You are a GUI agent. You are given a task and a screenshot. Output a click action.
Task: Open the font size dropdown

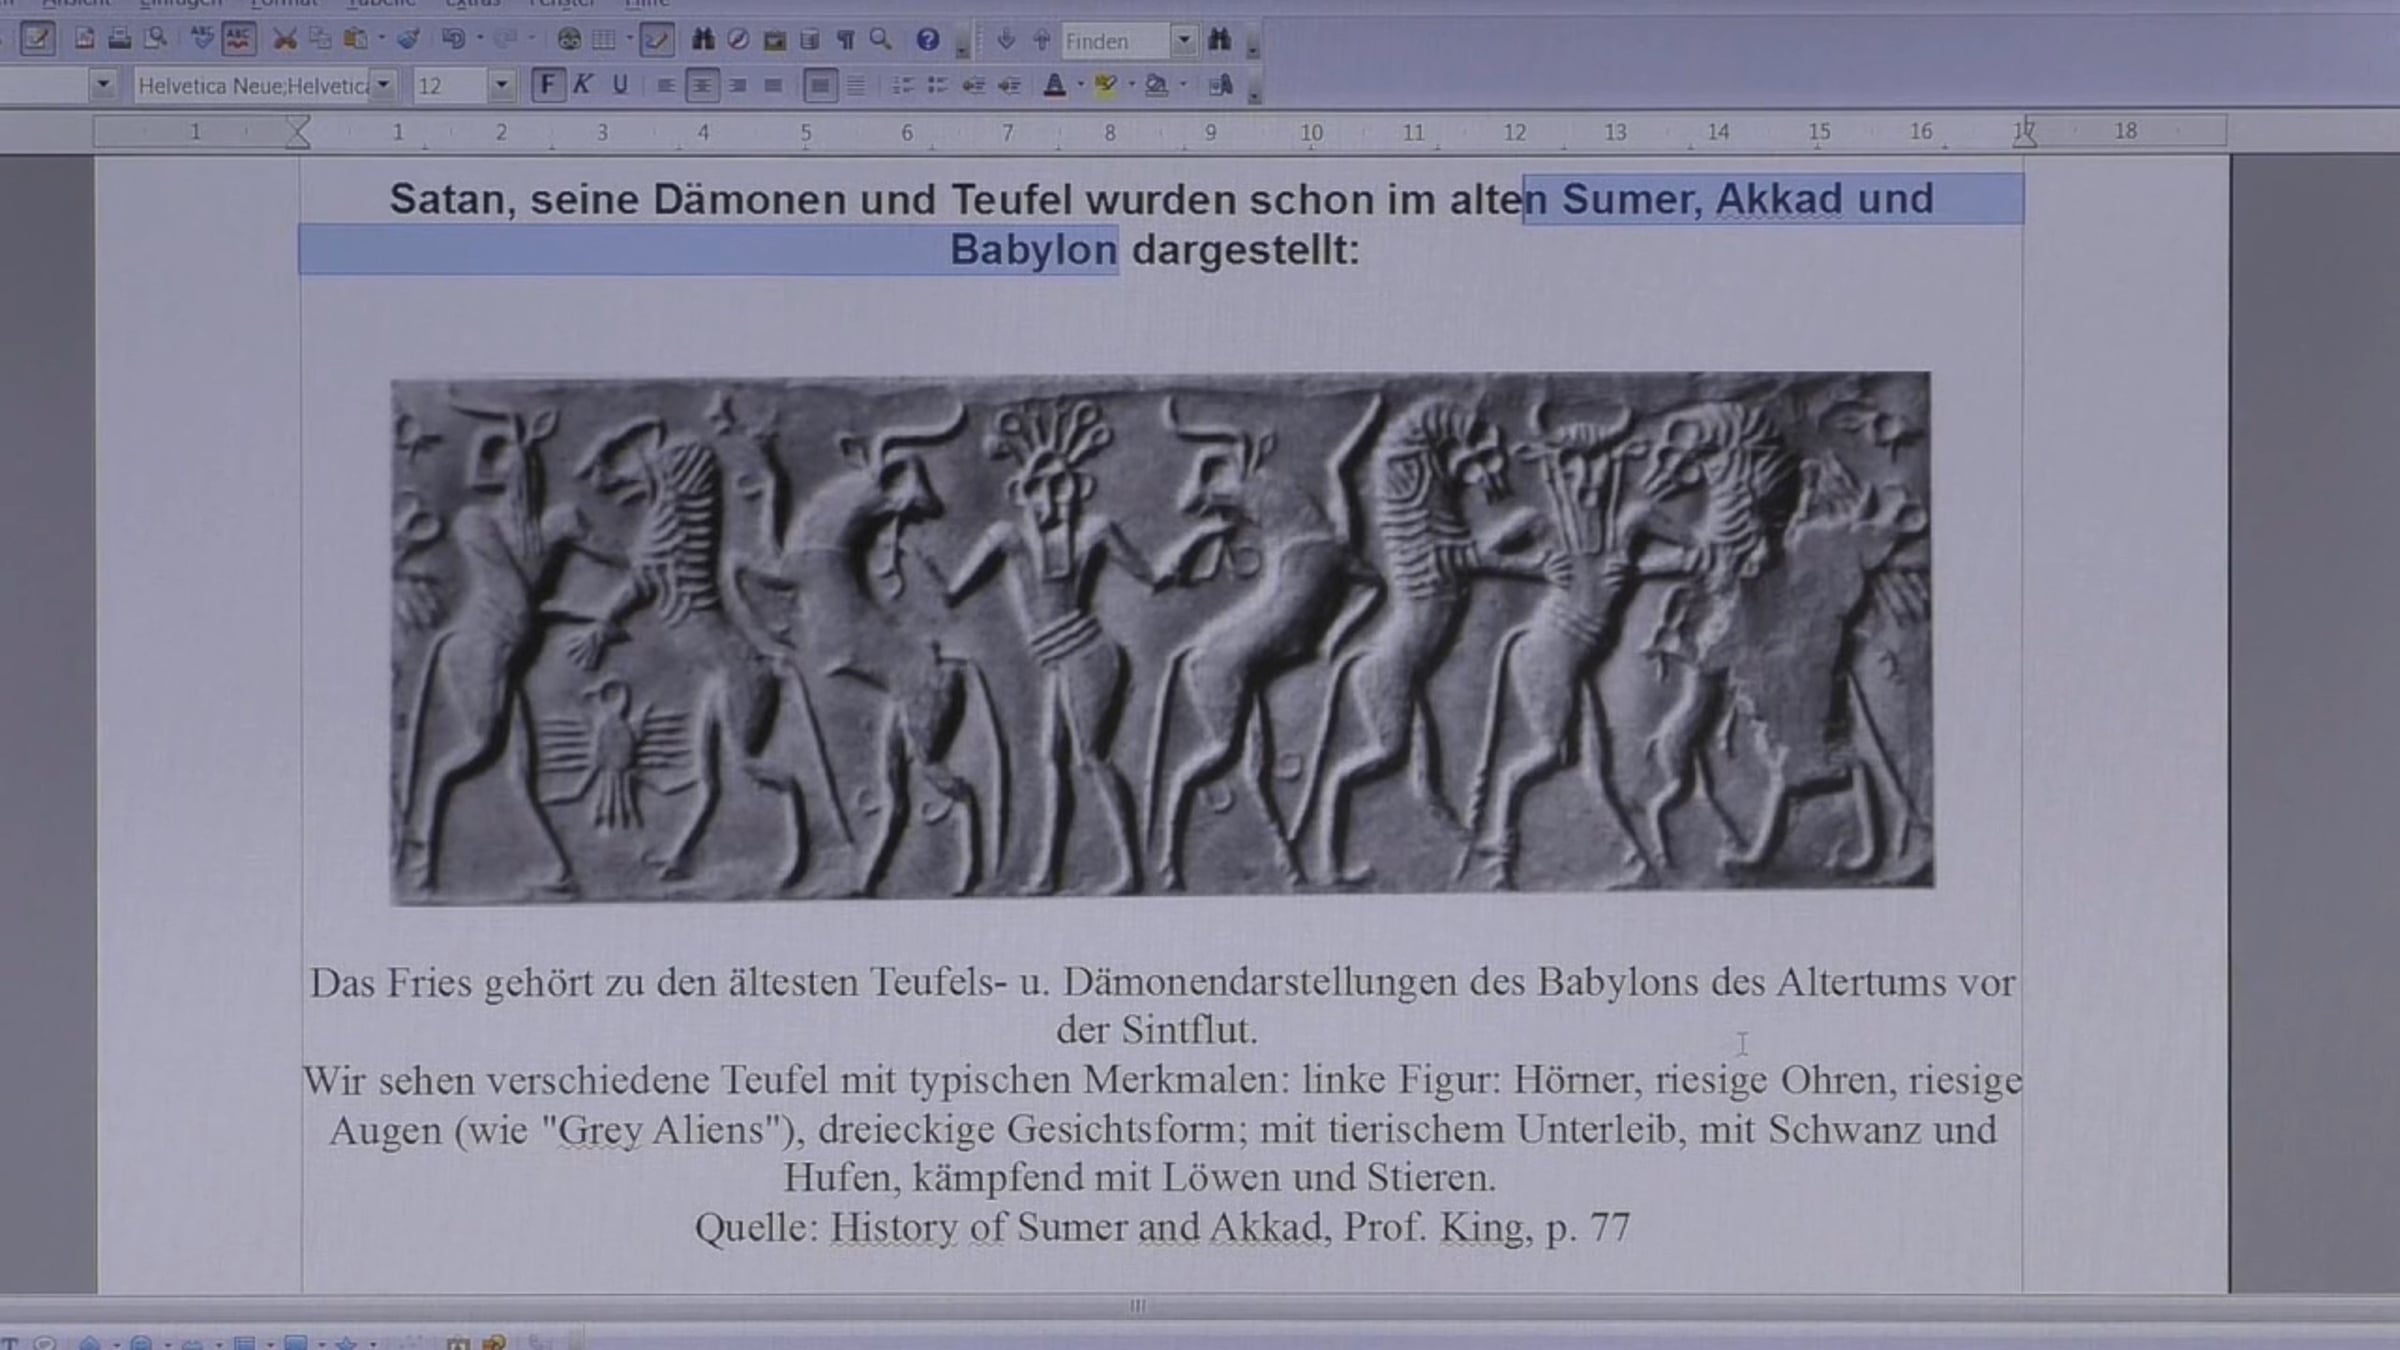[502, 86]
